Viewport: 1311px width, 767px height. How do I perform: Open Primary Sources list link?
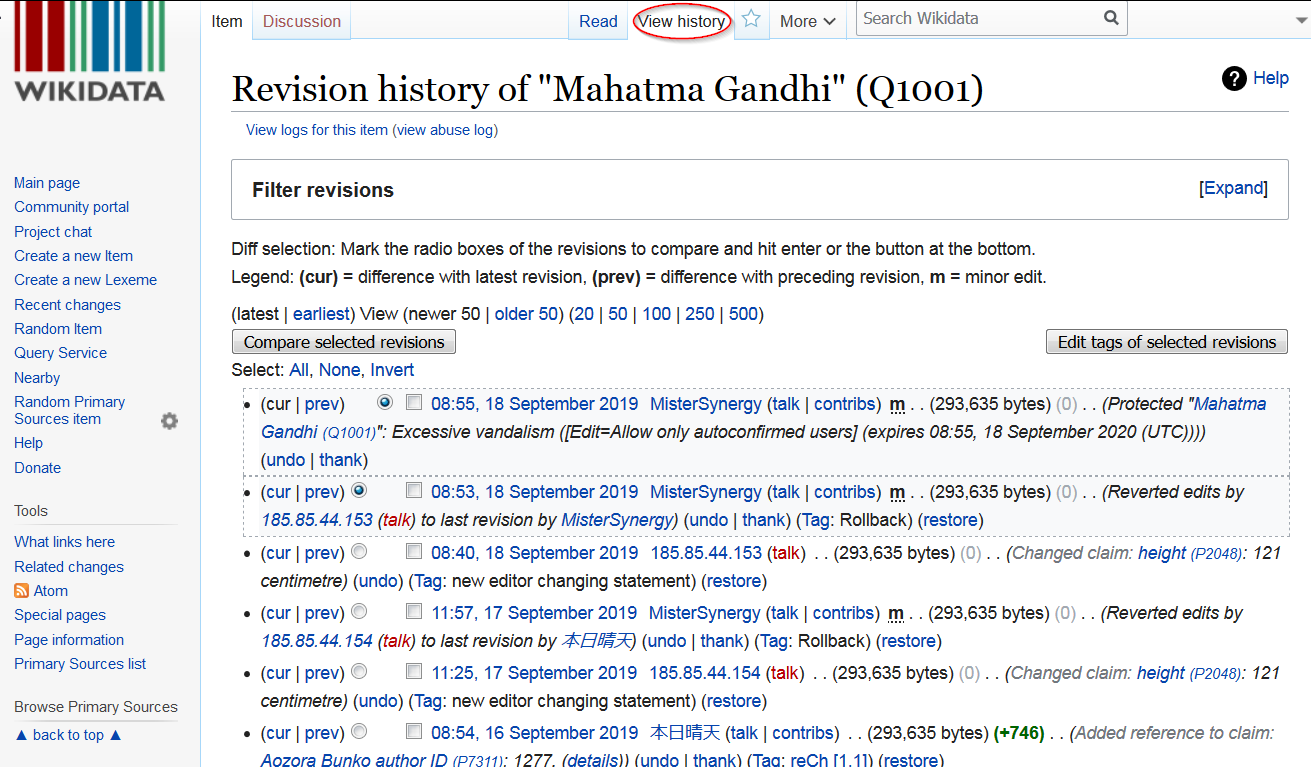coord(80,664)
